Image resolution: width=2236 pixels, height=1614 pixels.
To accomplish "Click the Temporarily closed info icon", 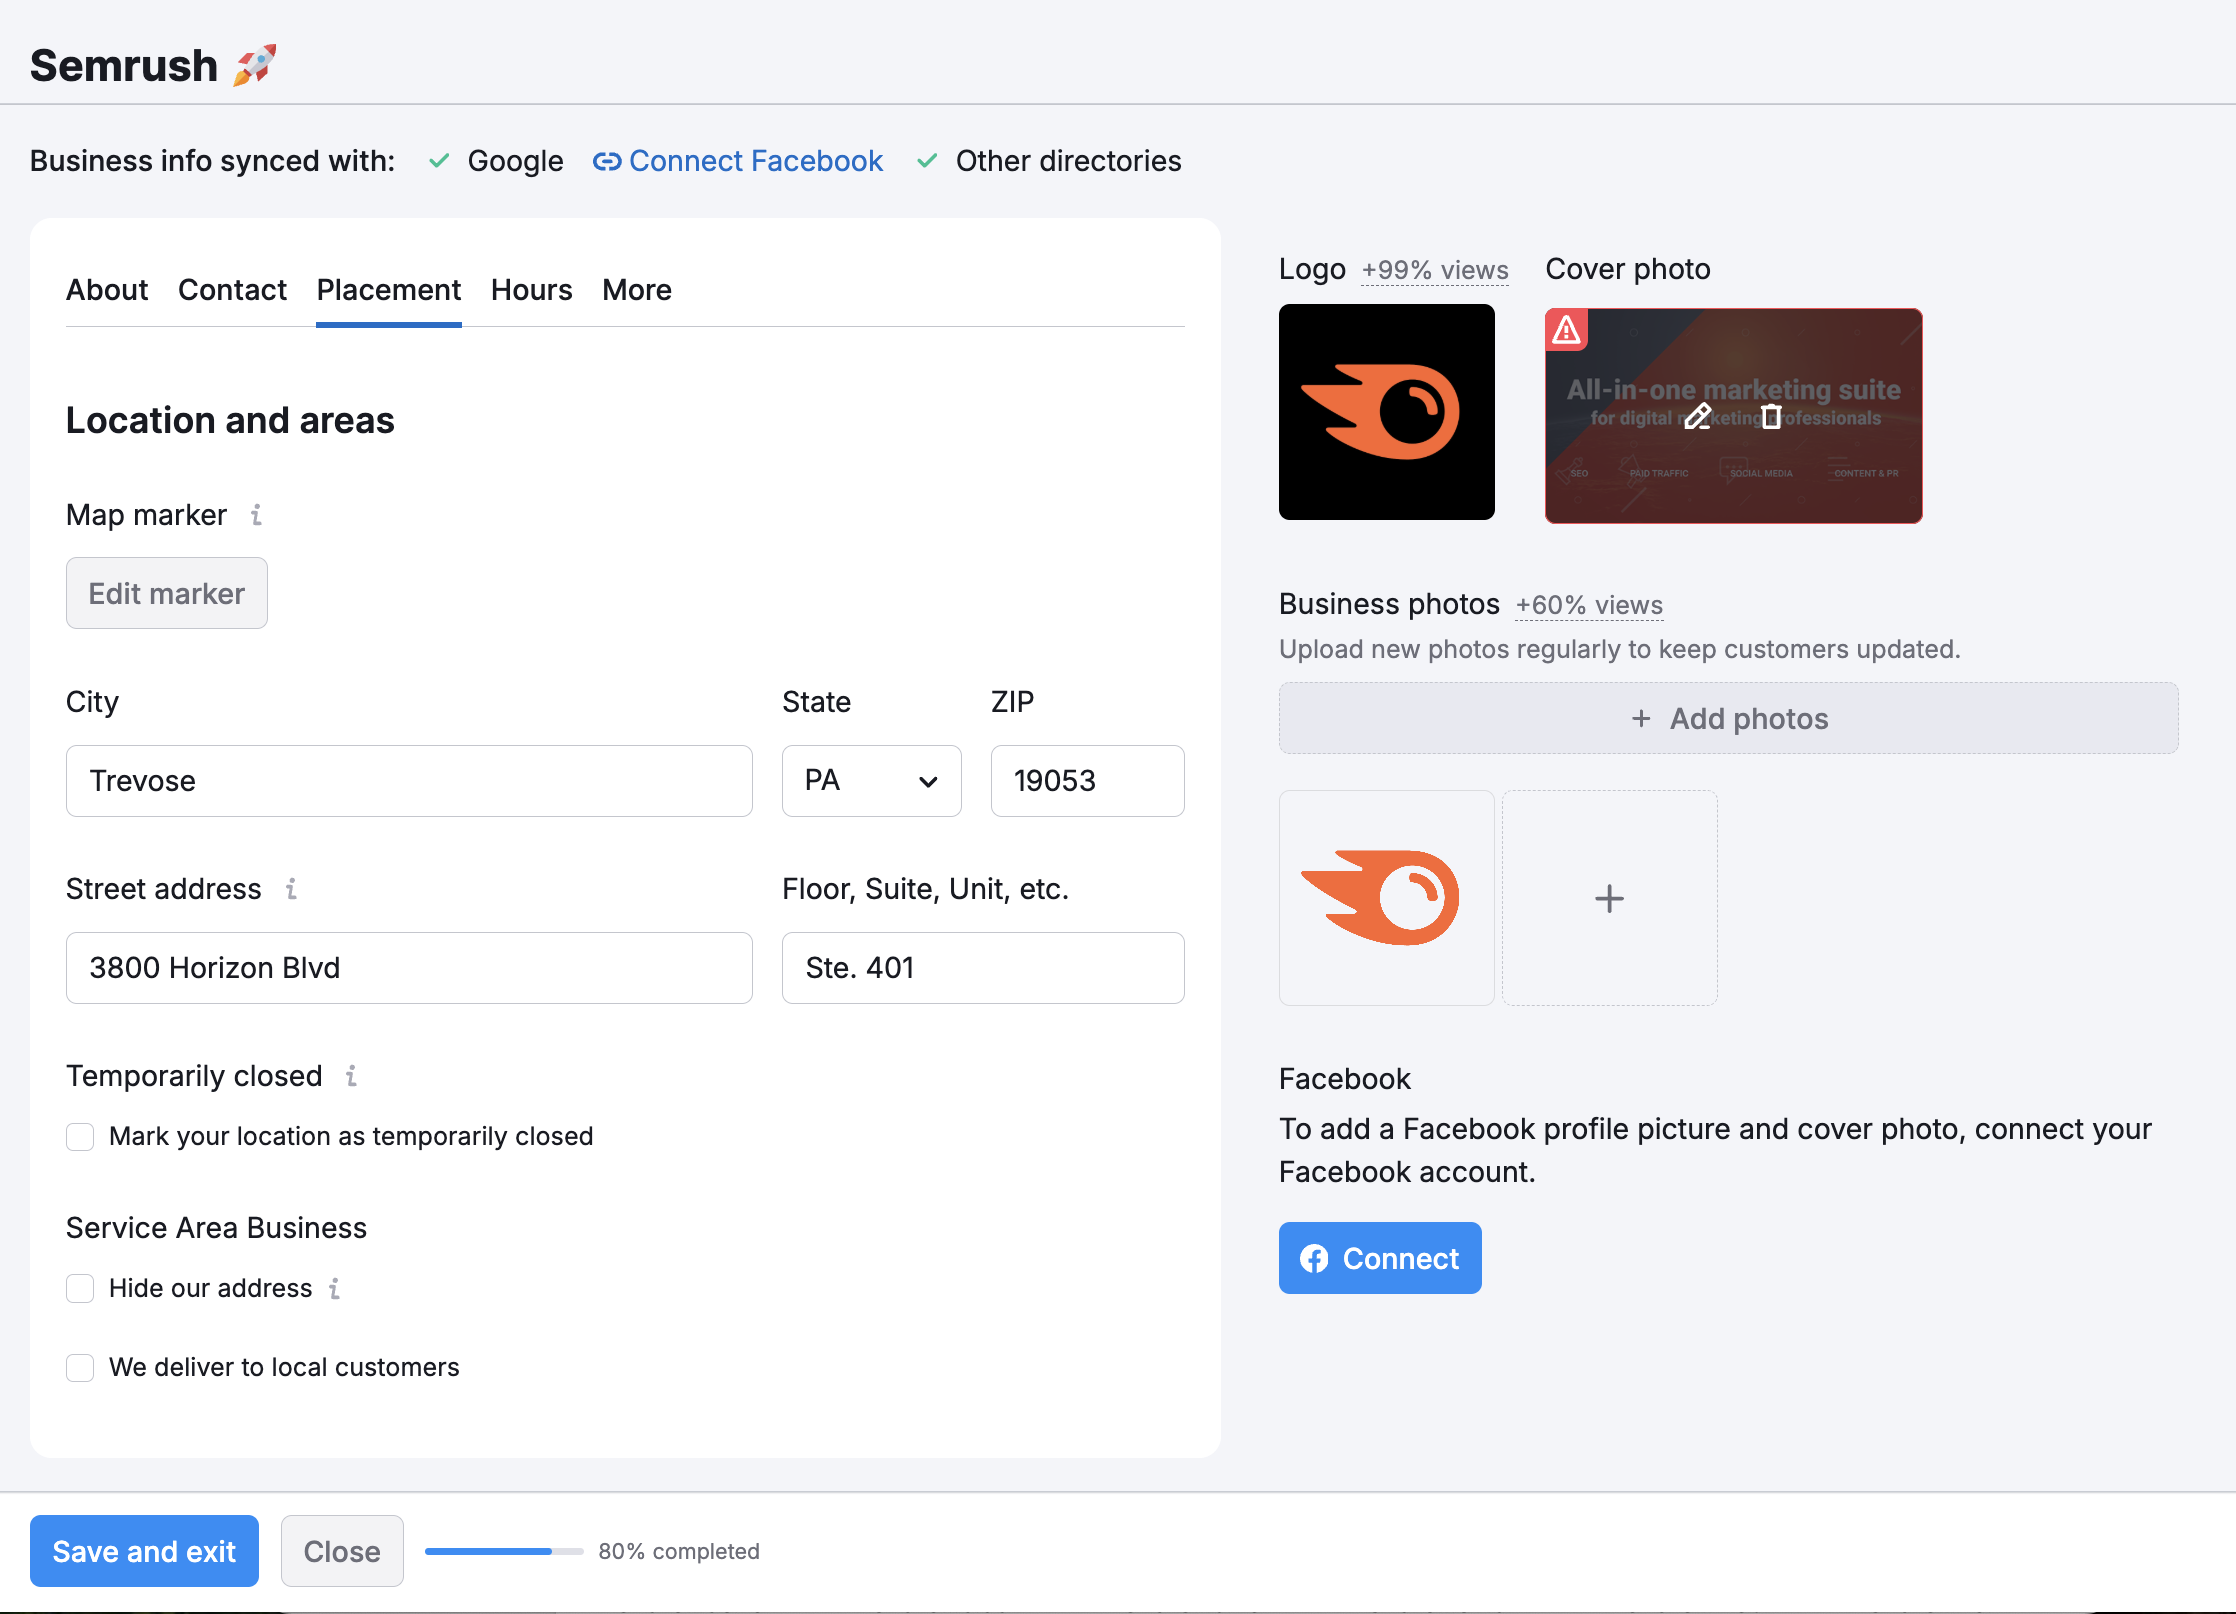I will click(351, 1076).
